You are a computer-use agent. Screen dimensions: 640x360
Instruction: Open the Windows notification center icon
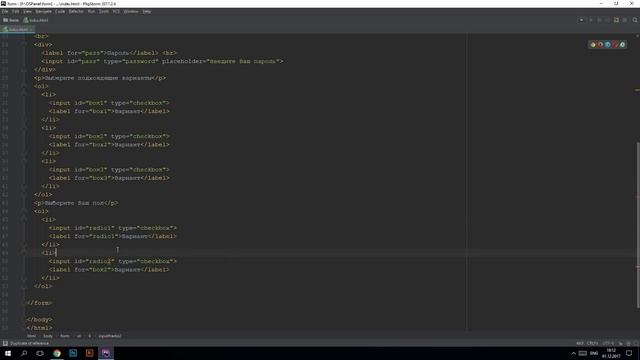[629, 353]
